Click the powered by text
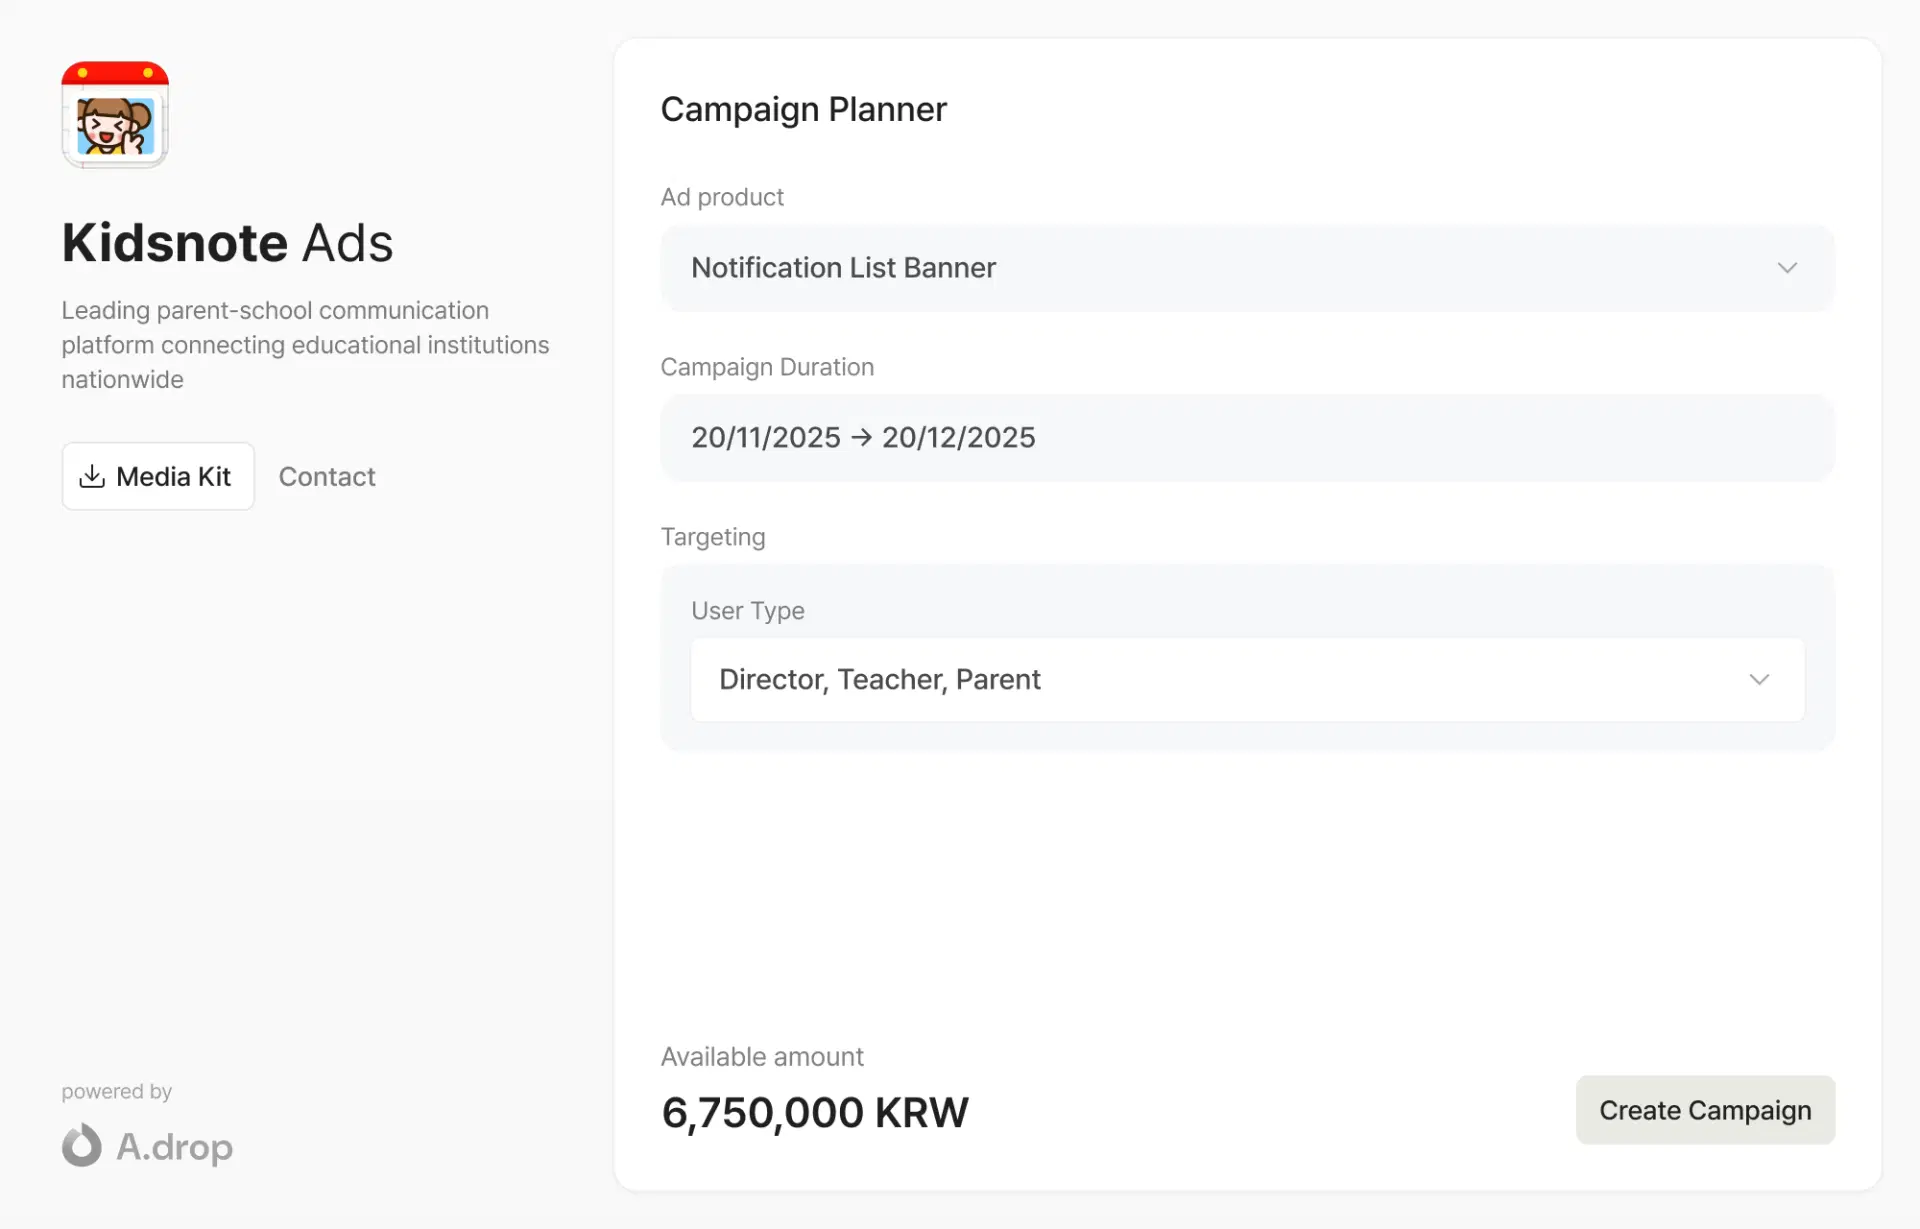This screenshot has width=1920, height=1229. (x=117, y=1091)
